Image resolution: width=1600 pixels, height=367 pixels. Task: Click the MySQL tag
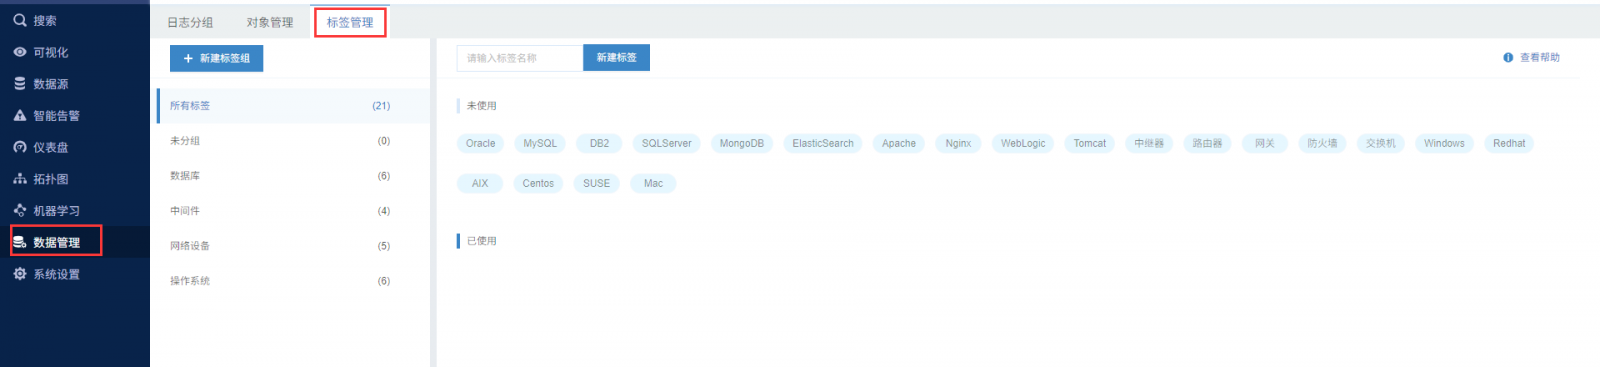pyautogui.click(x=540, y=144)
